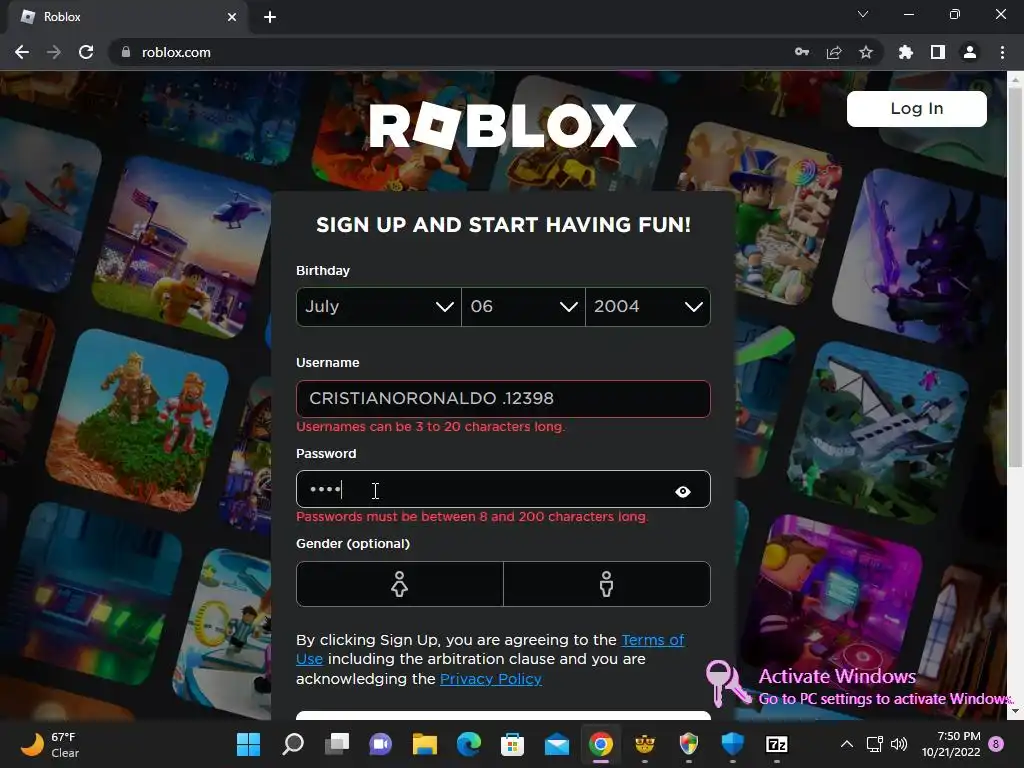1024x768 pixels.
Task: Select the female gender option
Action: (400, 584)
